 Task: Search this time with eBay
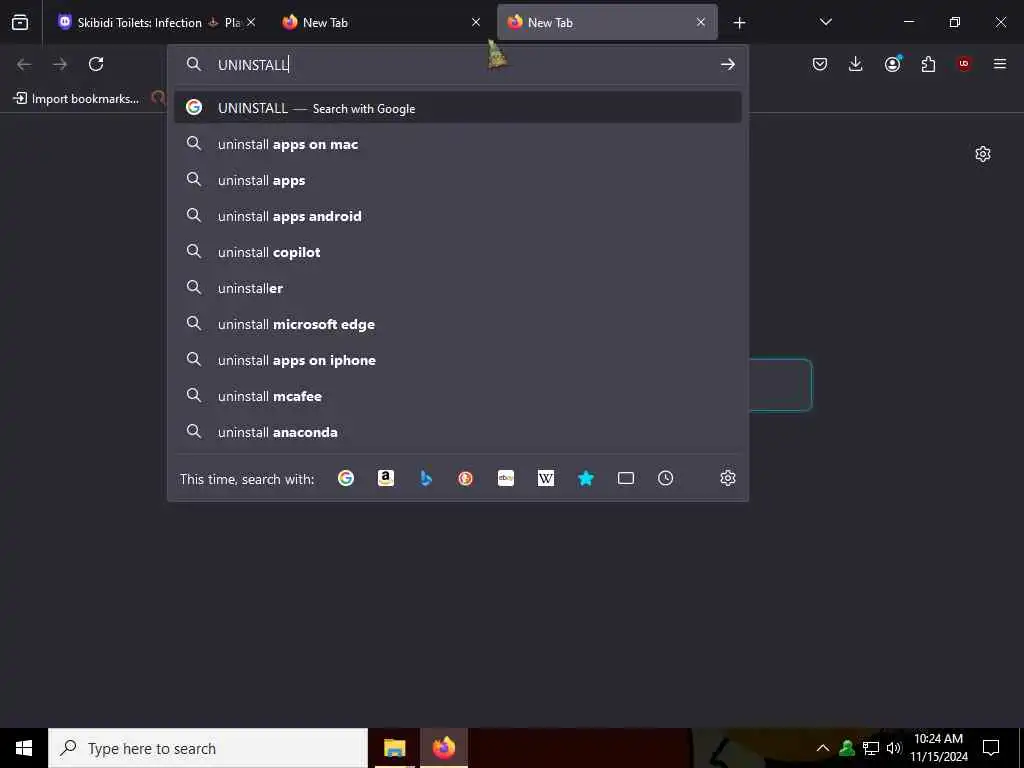click(506, 479)
